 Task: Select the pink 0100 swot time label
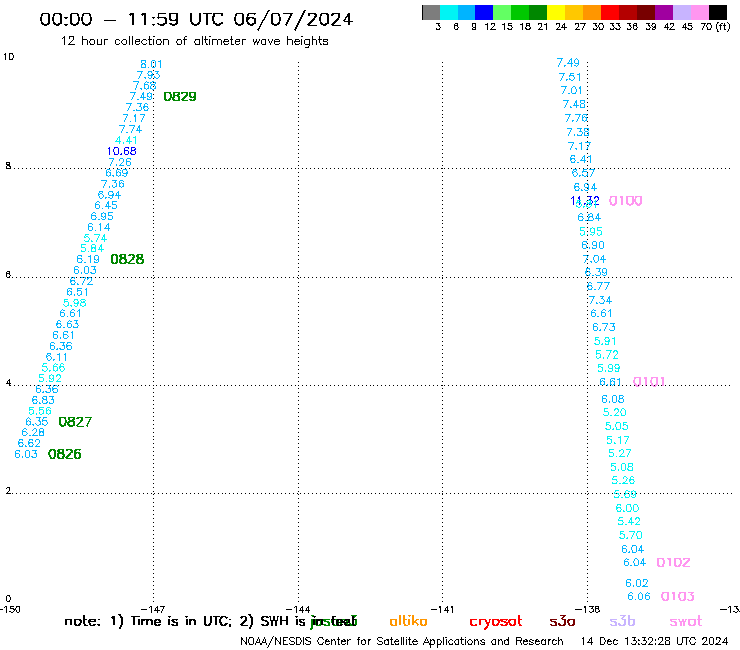pos(625,201)
